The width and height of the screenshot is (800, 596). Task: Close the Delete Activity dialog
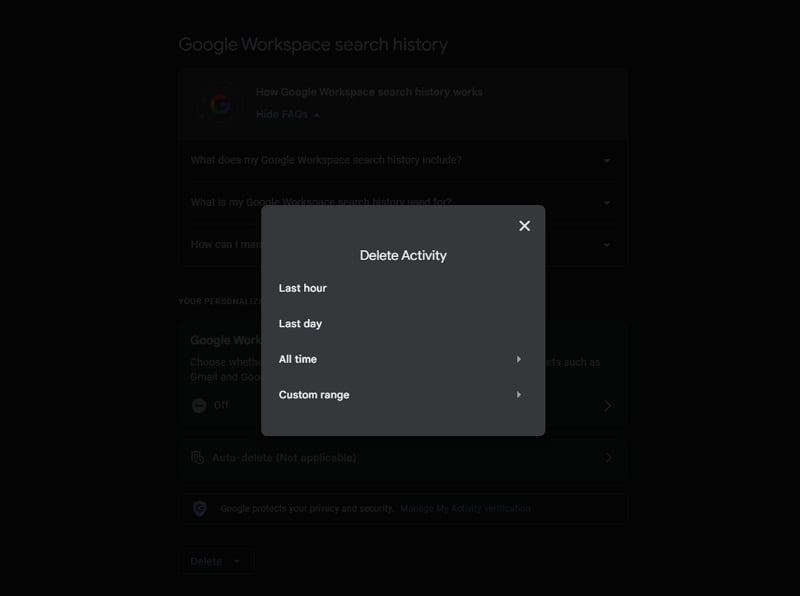(x=524, y=226)
